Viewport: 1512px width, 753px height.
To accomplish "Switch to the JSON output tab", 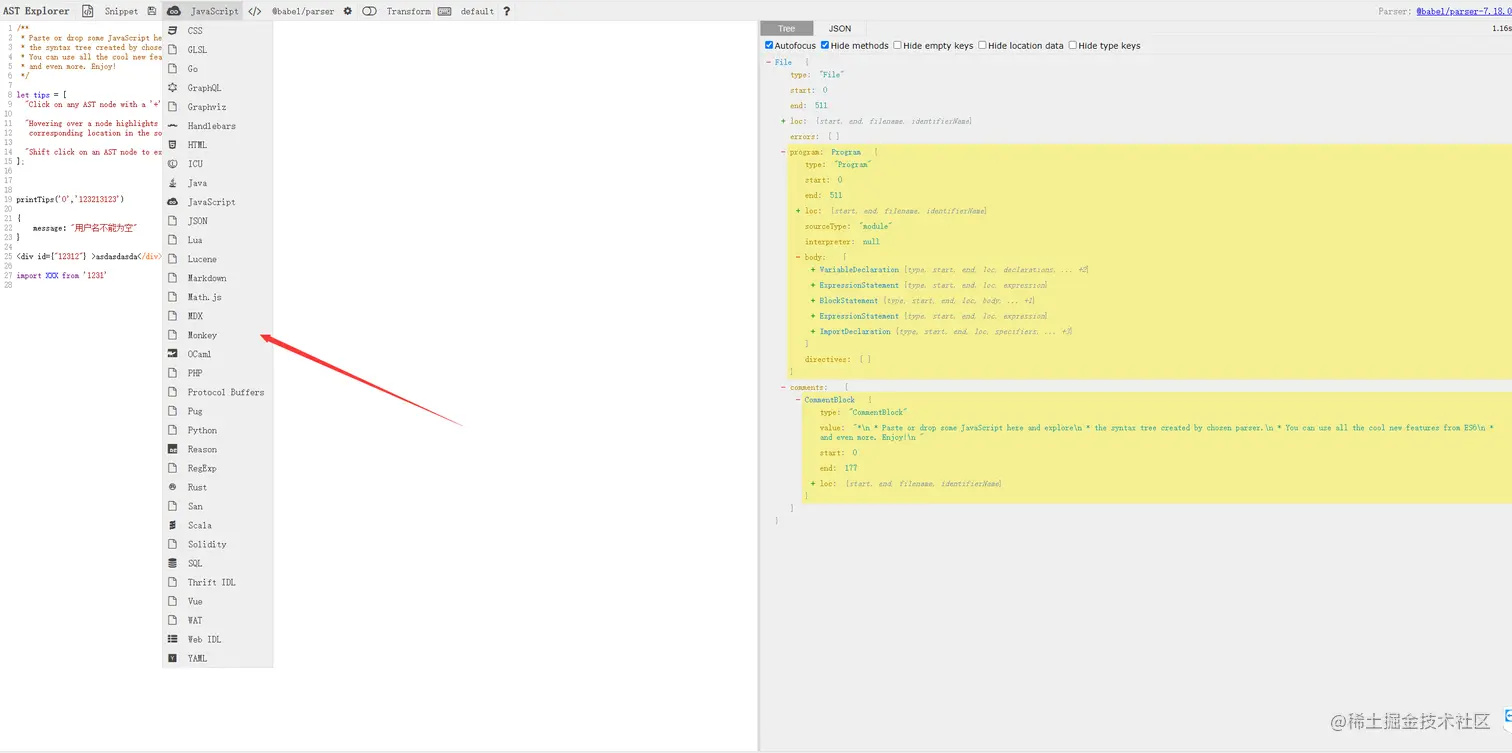I will [x=840, y=28].
